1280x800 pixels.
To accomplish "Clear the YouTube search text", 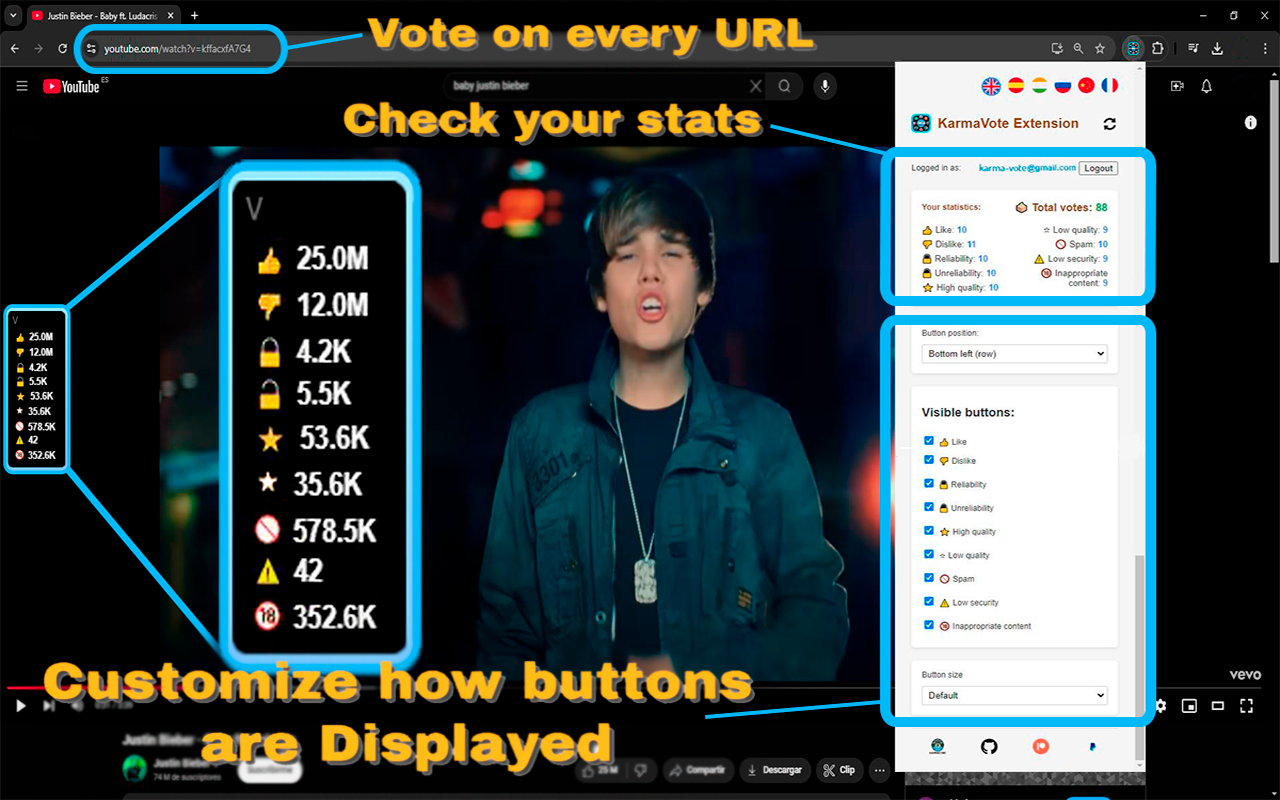I will (x=755, y=87).
